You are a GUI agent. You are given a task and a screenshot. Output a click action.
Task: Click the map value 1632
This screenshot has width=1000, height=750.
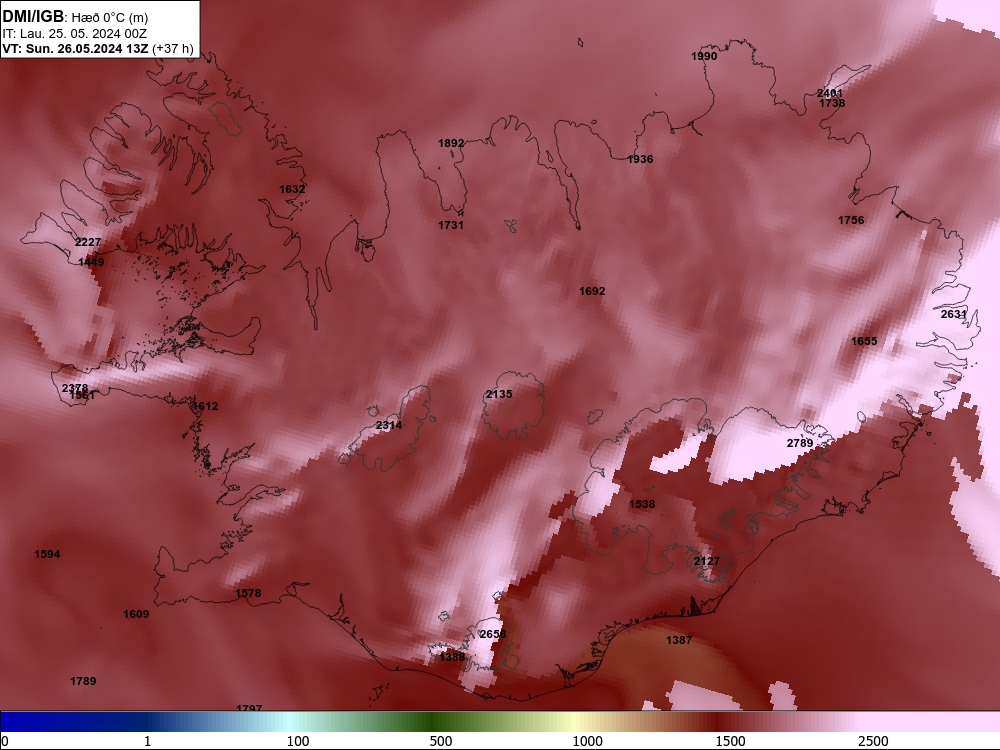coord(292,189)
